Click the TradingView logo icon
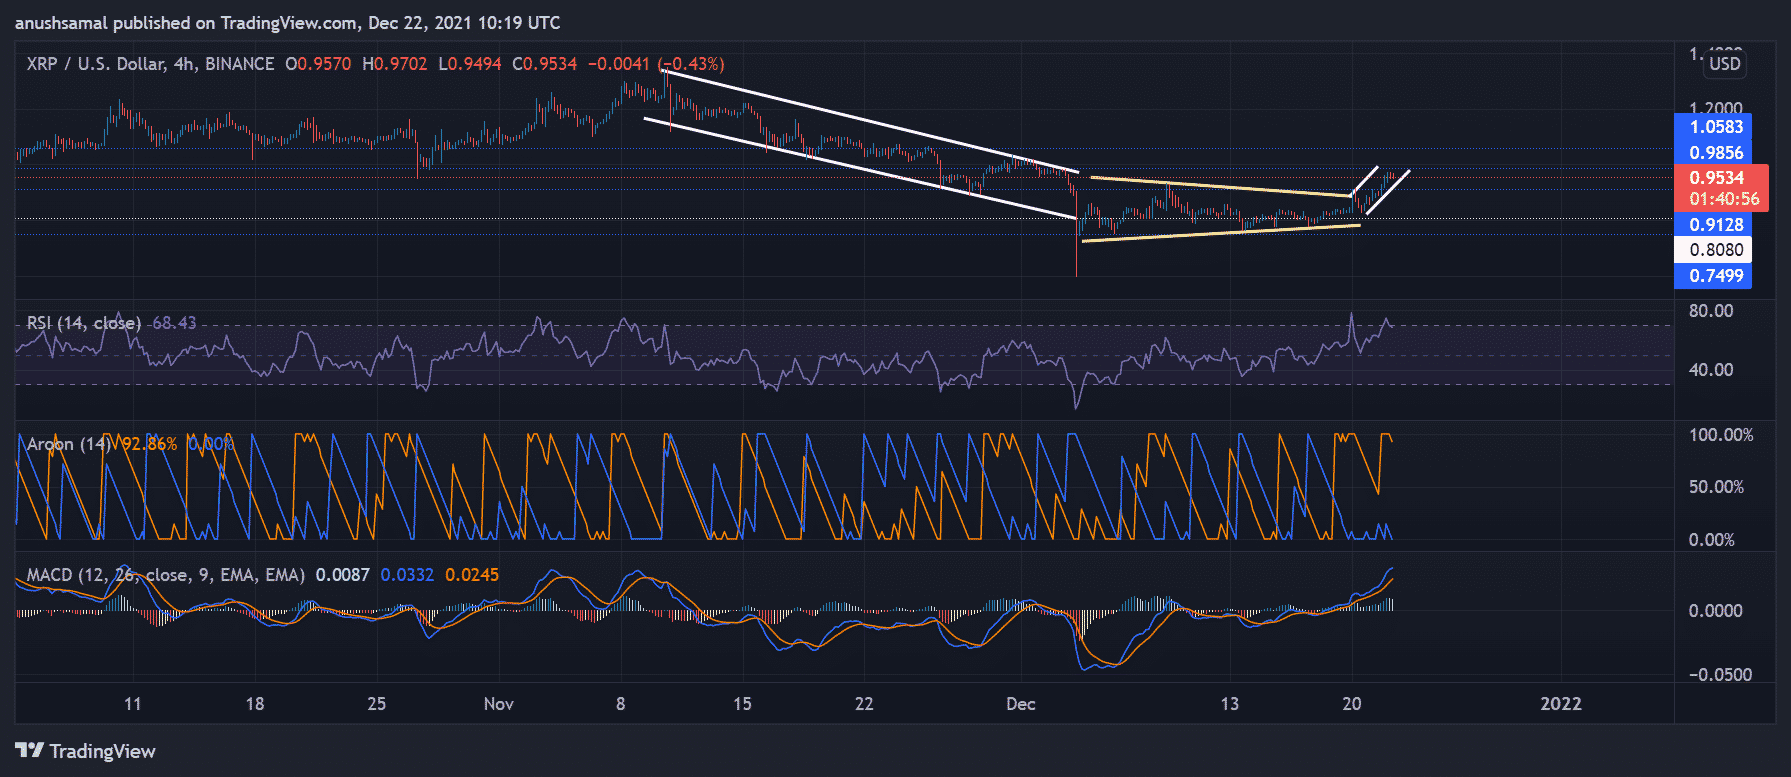This screenshot has height=777, width=1791. point(29,750)
